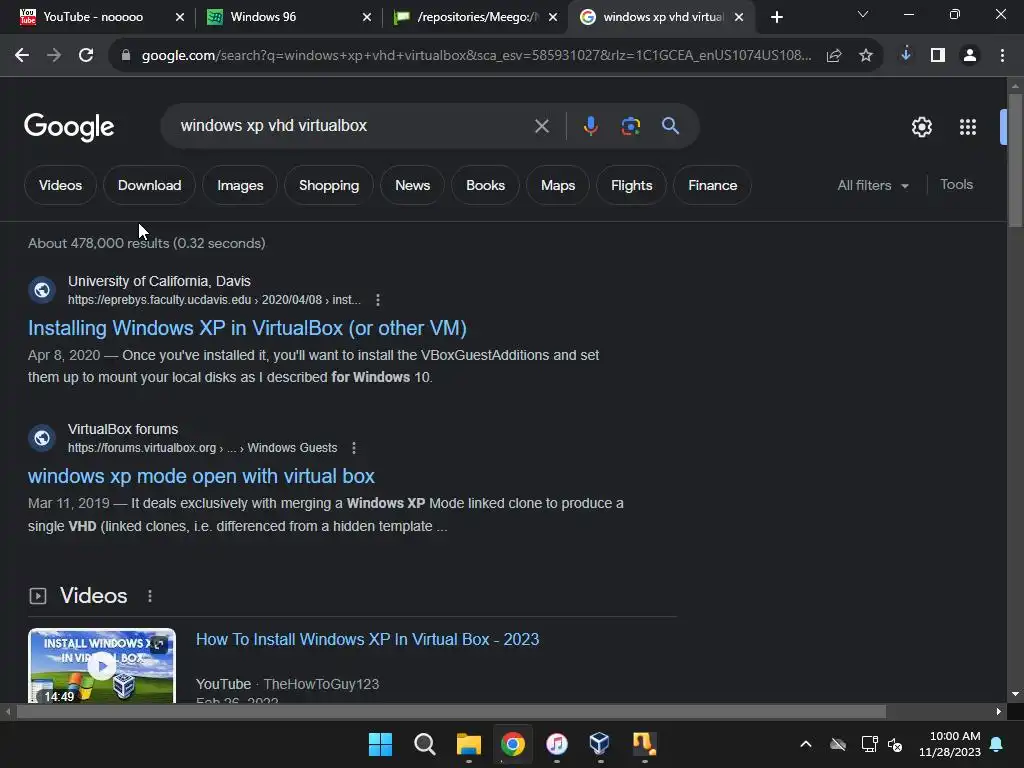This screenshot has height=768, width=1024.
Task: Click the browser forward arrow
Action: (54, 56)
